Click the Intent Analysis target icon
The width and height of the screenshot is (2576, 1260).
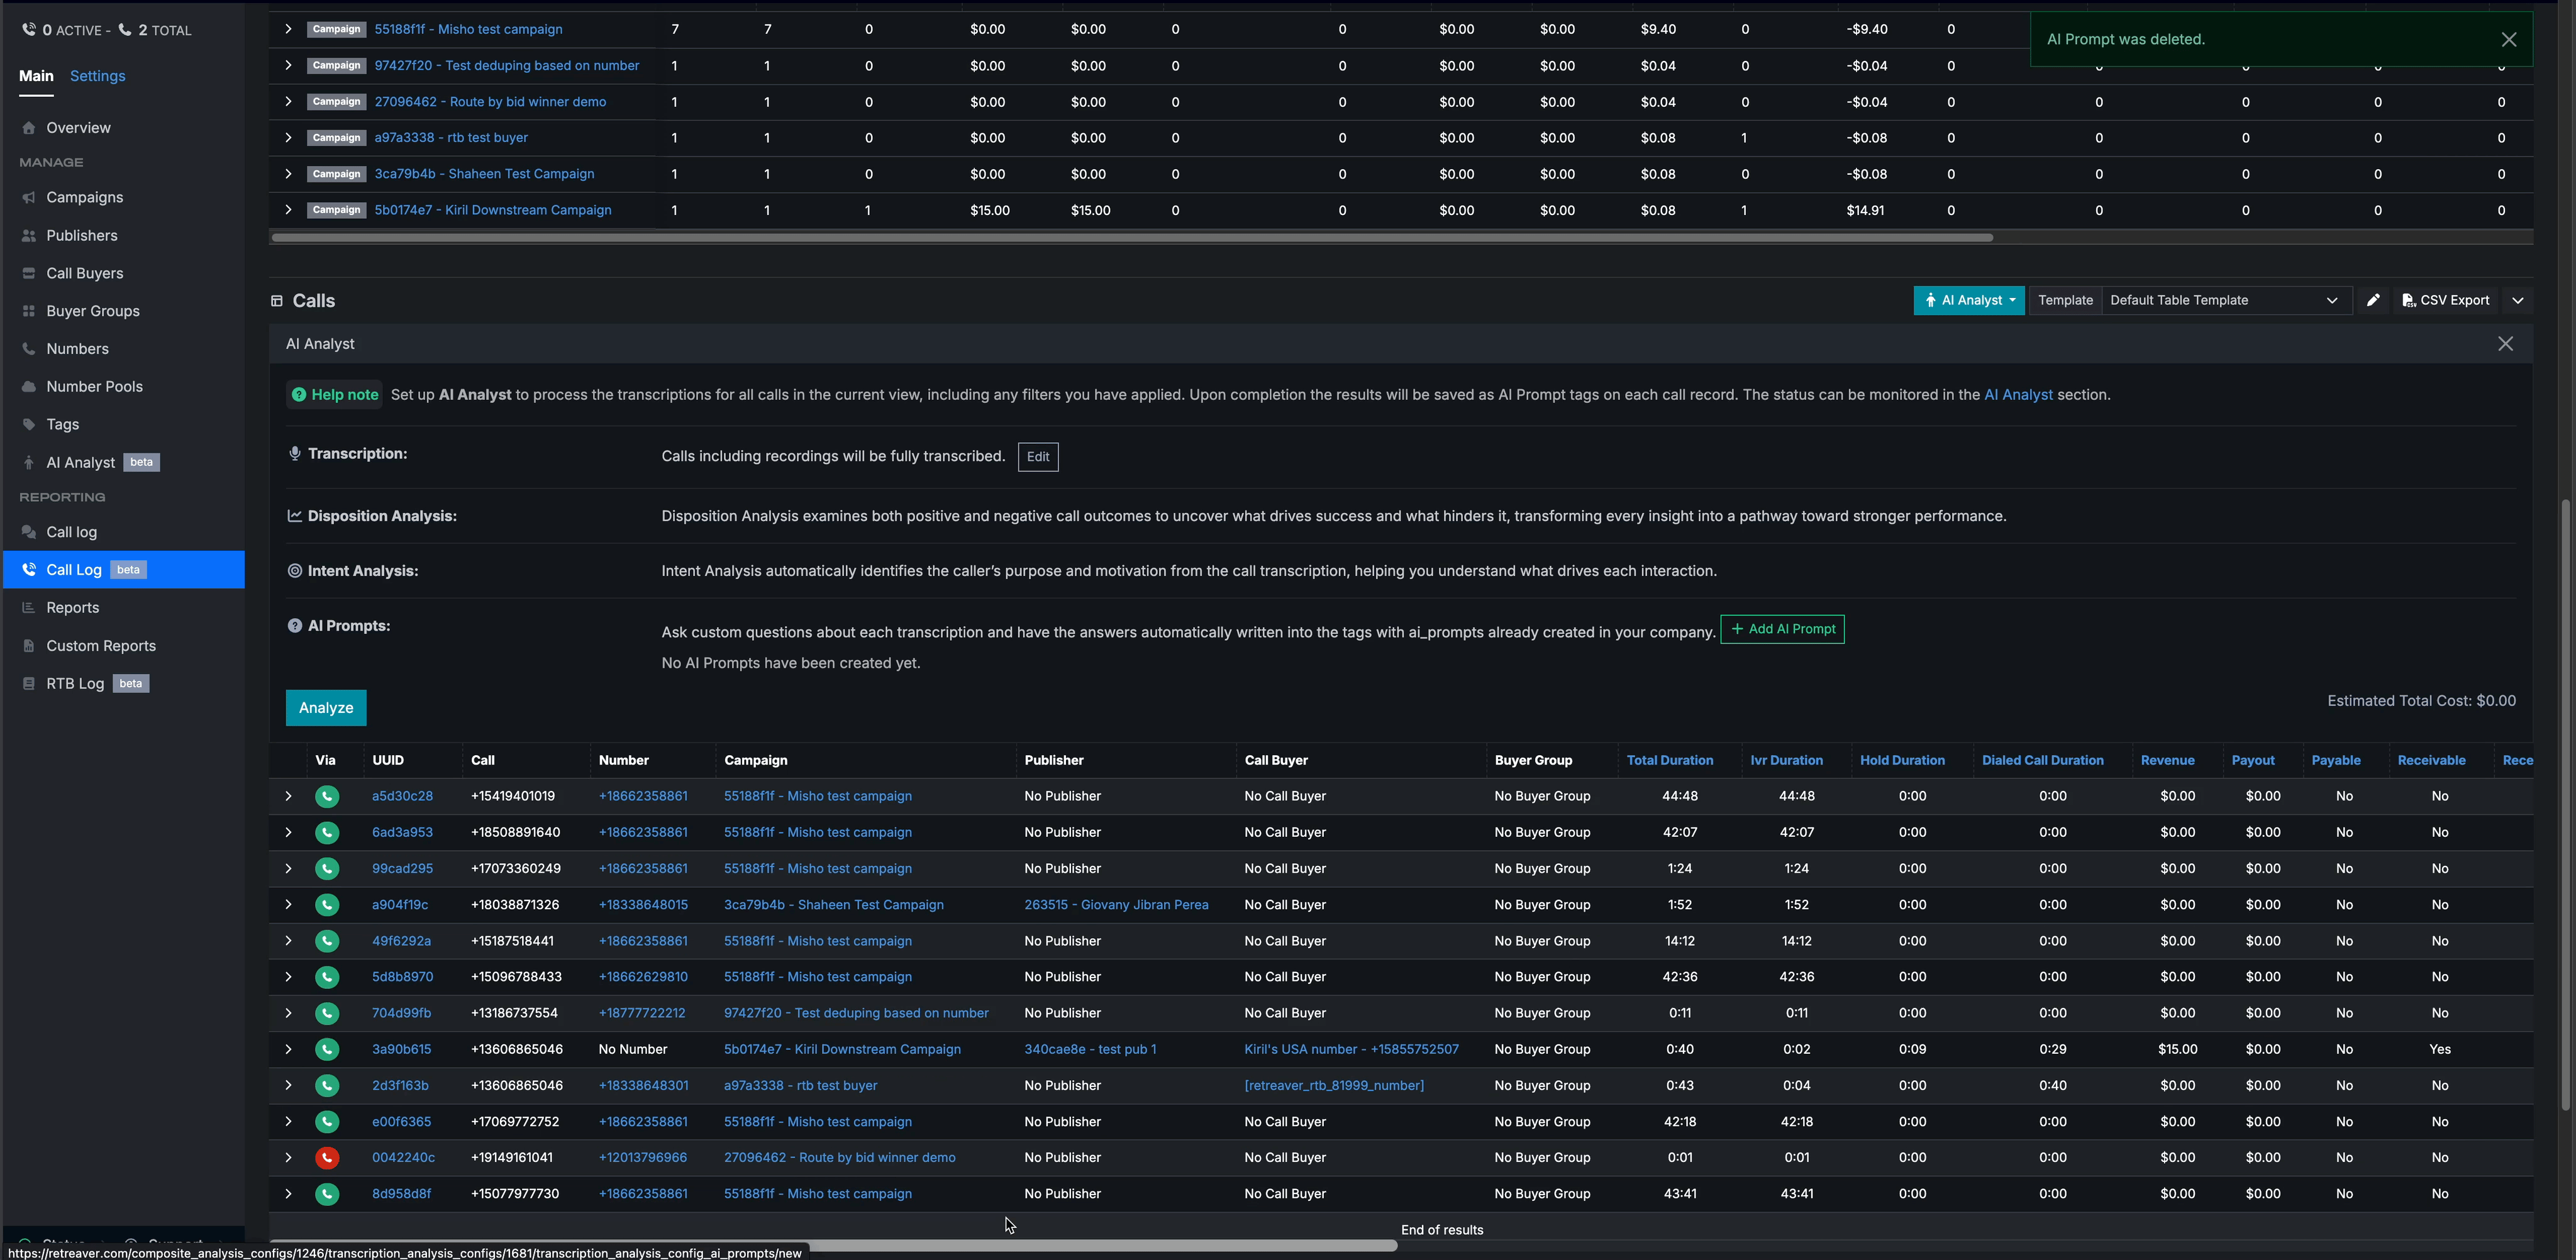[x=294, y=571]
